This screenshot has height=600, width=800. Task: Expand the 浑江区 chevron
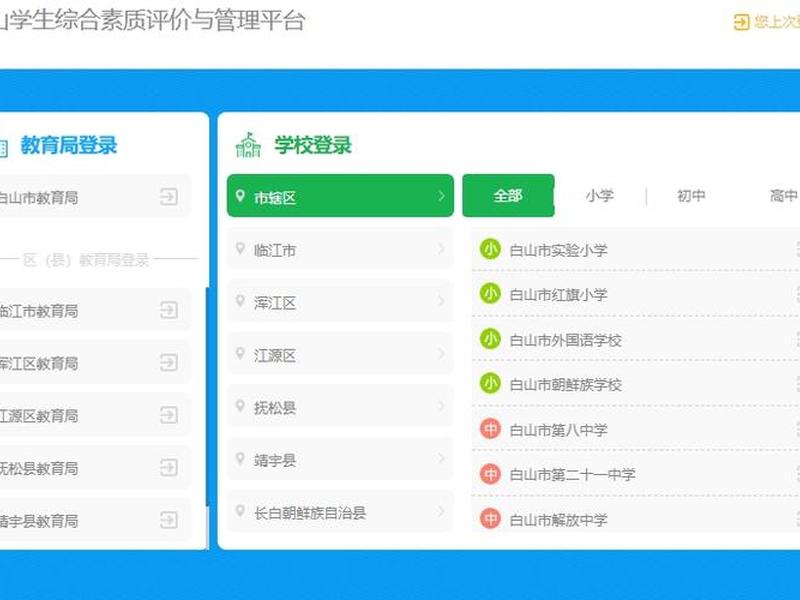441,301
